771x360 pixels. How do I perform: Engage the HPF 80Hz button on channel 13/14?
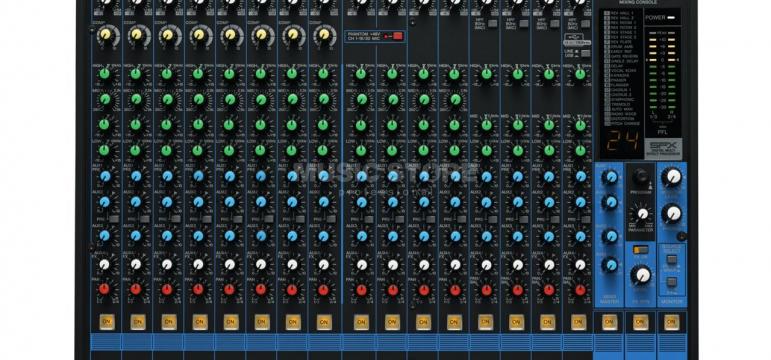click(x=492, y=23)
